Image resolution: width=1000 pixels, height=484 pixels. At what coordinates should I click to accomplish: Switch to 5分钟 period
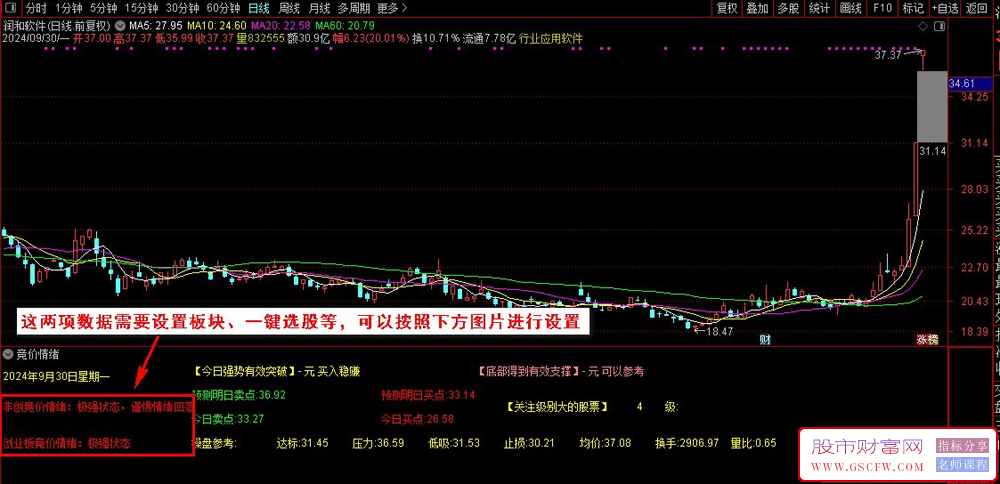103,8
